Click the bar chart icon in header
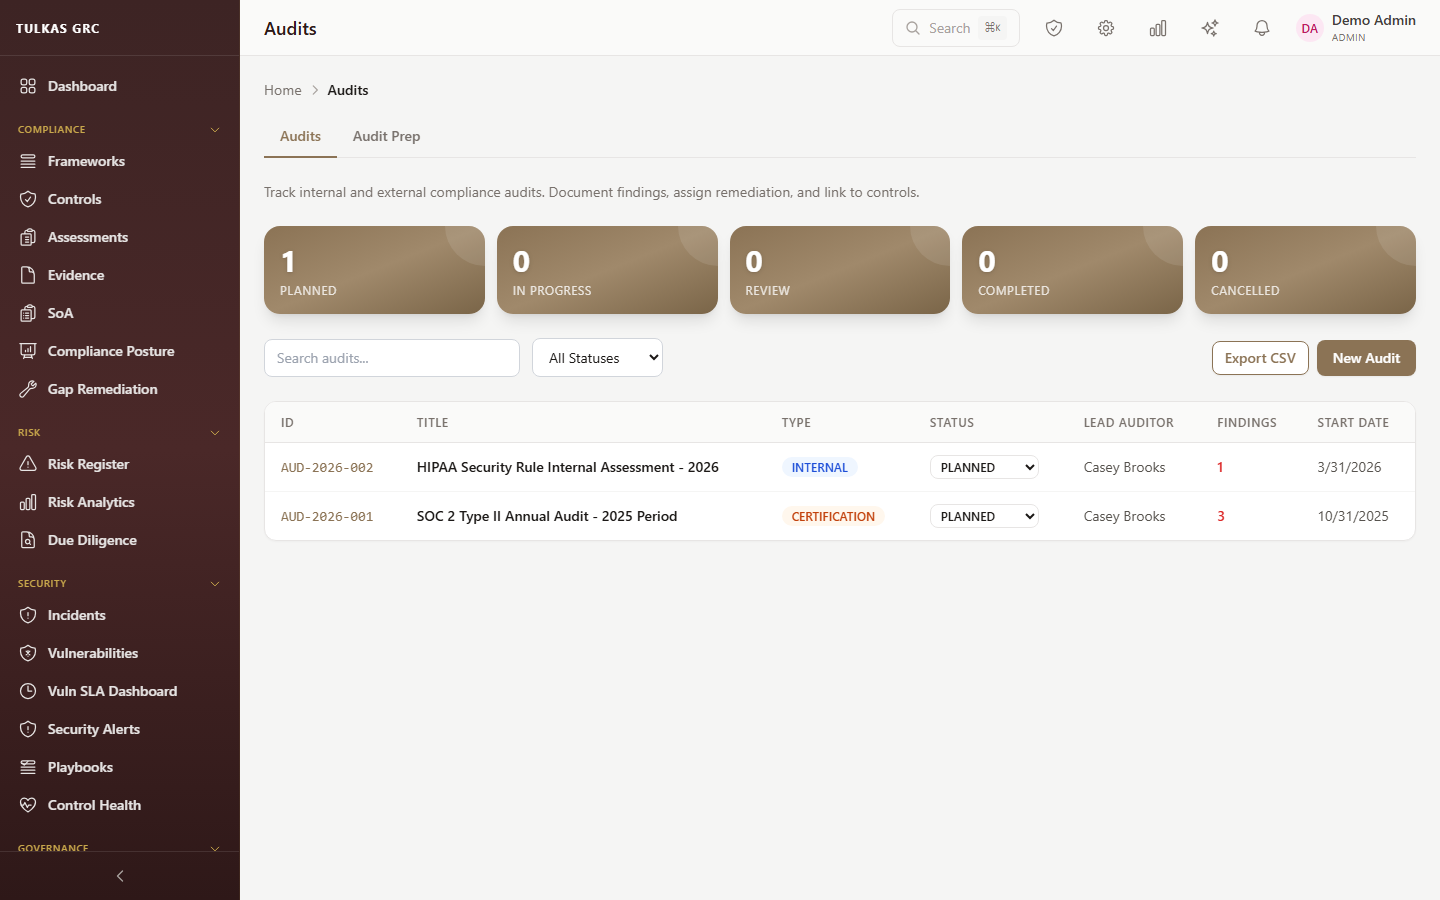1440x900 pixels. pyautogui.click(x=1158, y=28)
